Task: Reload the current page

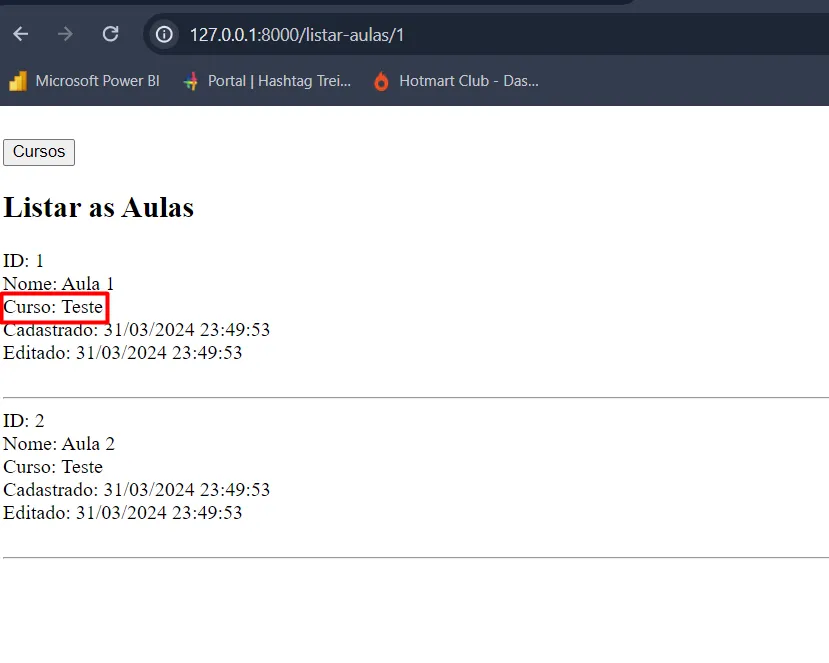Action: 110,33
